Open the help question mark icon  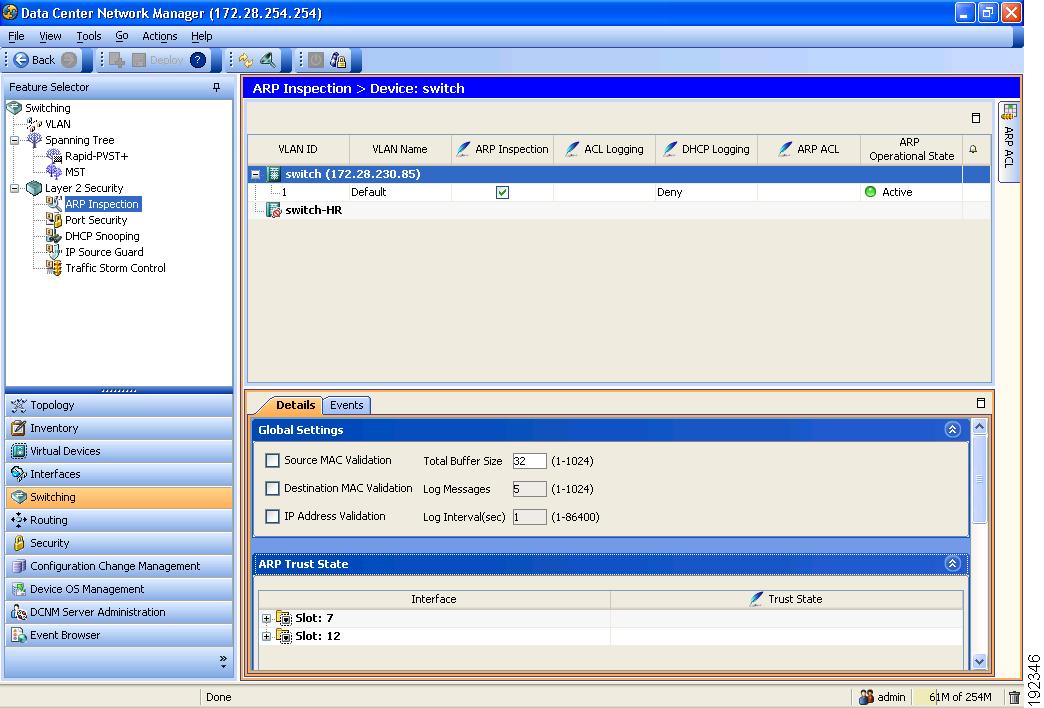coord(198,60)
